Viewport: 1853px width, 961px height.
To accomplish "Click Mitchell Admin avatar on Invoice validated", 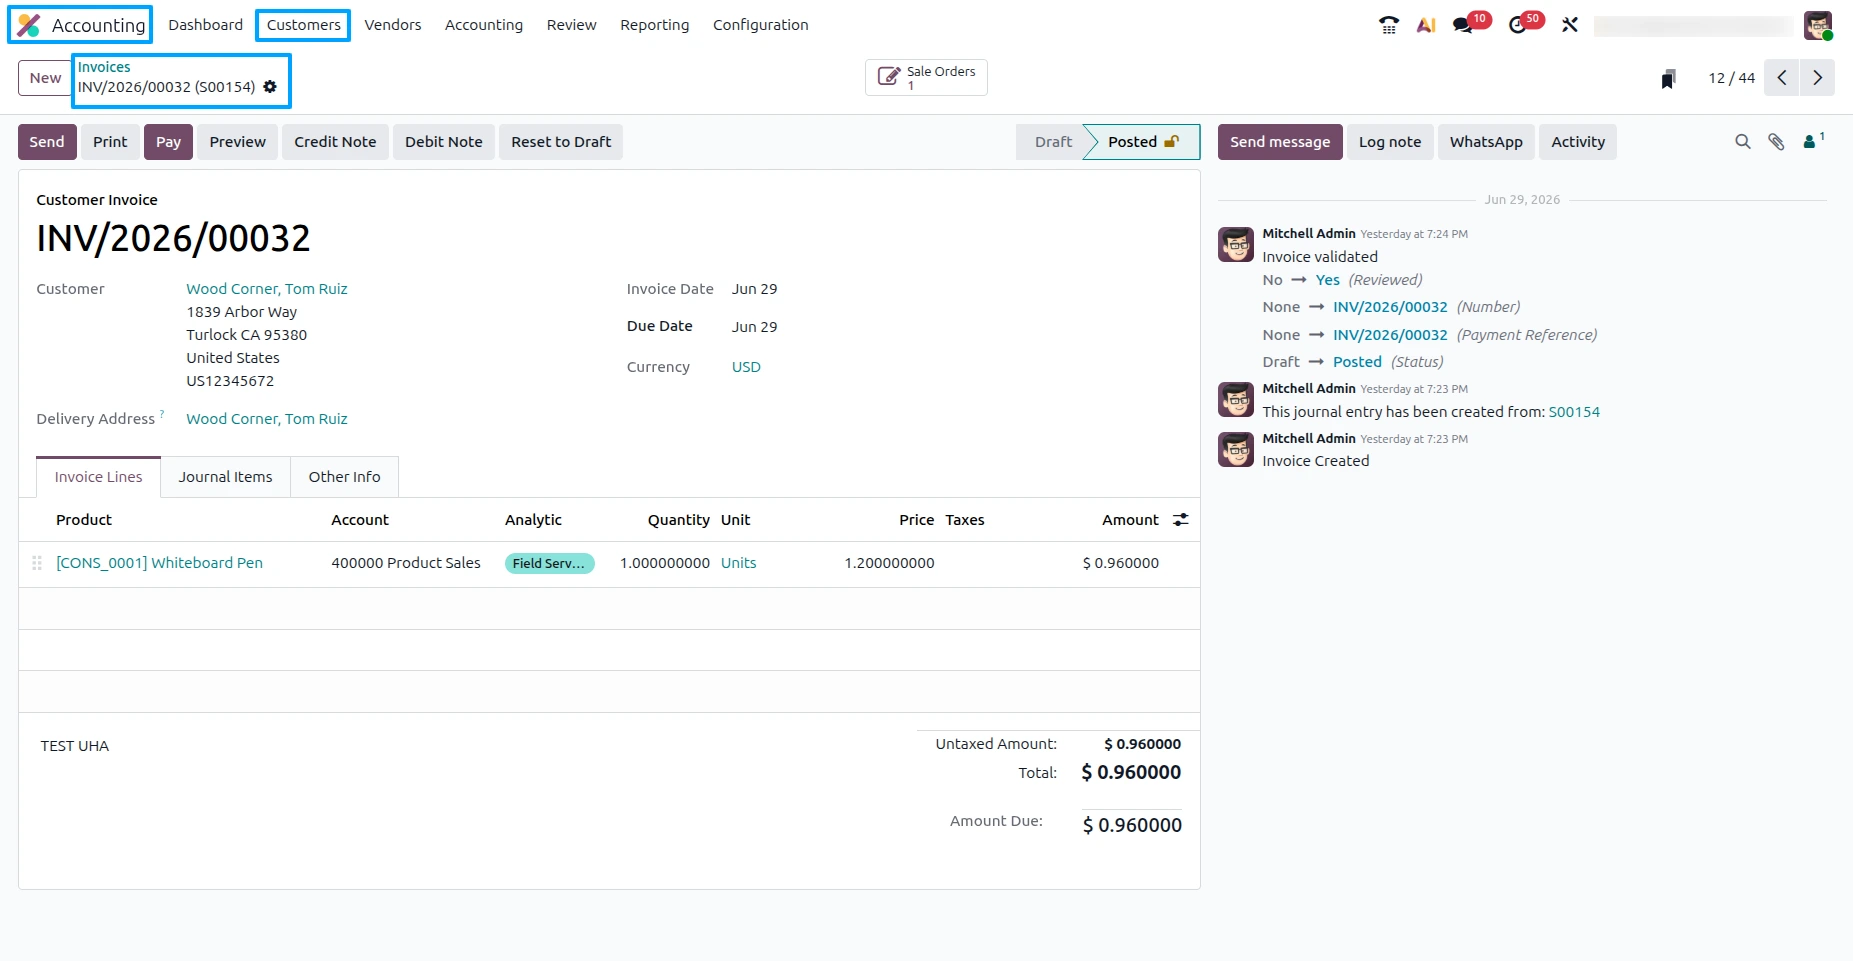I will pos(1236,244).
